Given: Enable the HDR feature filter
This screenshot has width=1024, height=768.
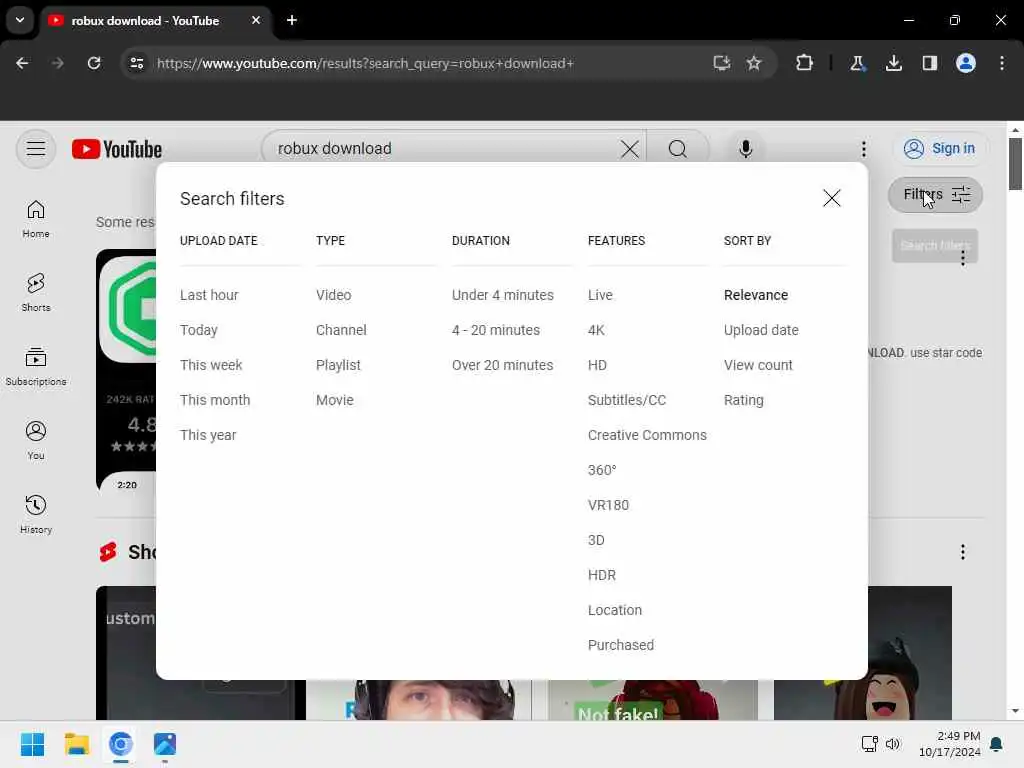Looking at the screenshot, I should [x=601, y=575].
